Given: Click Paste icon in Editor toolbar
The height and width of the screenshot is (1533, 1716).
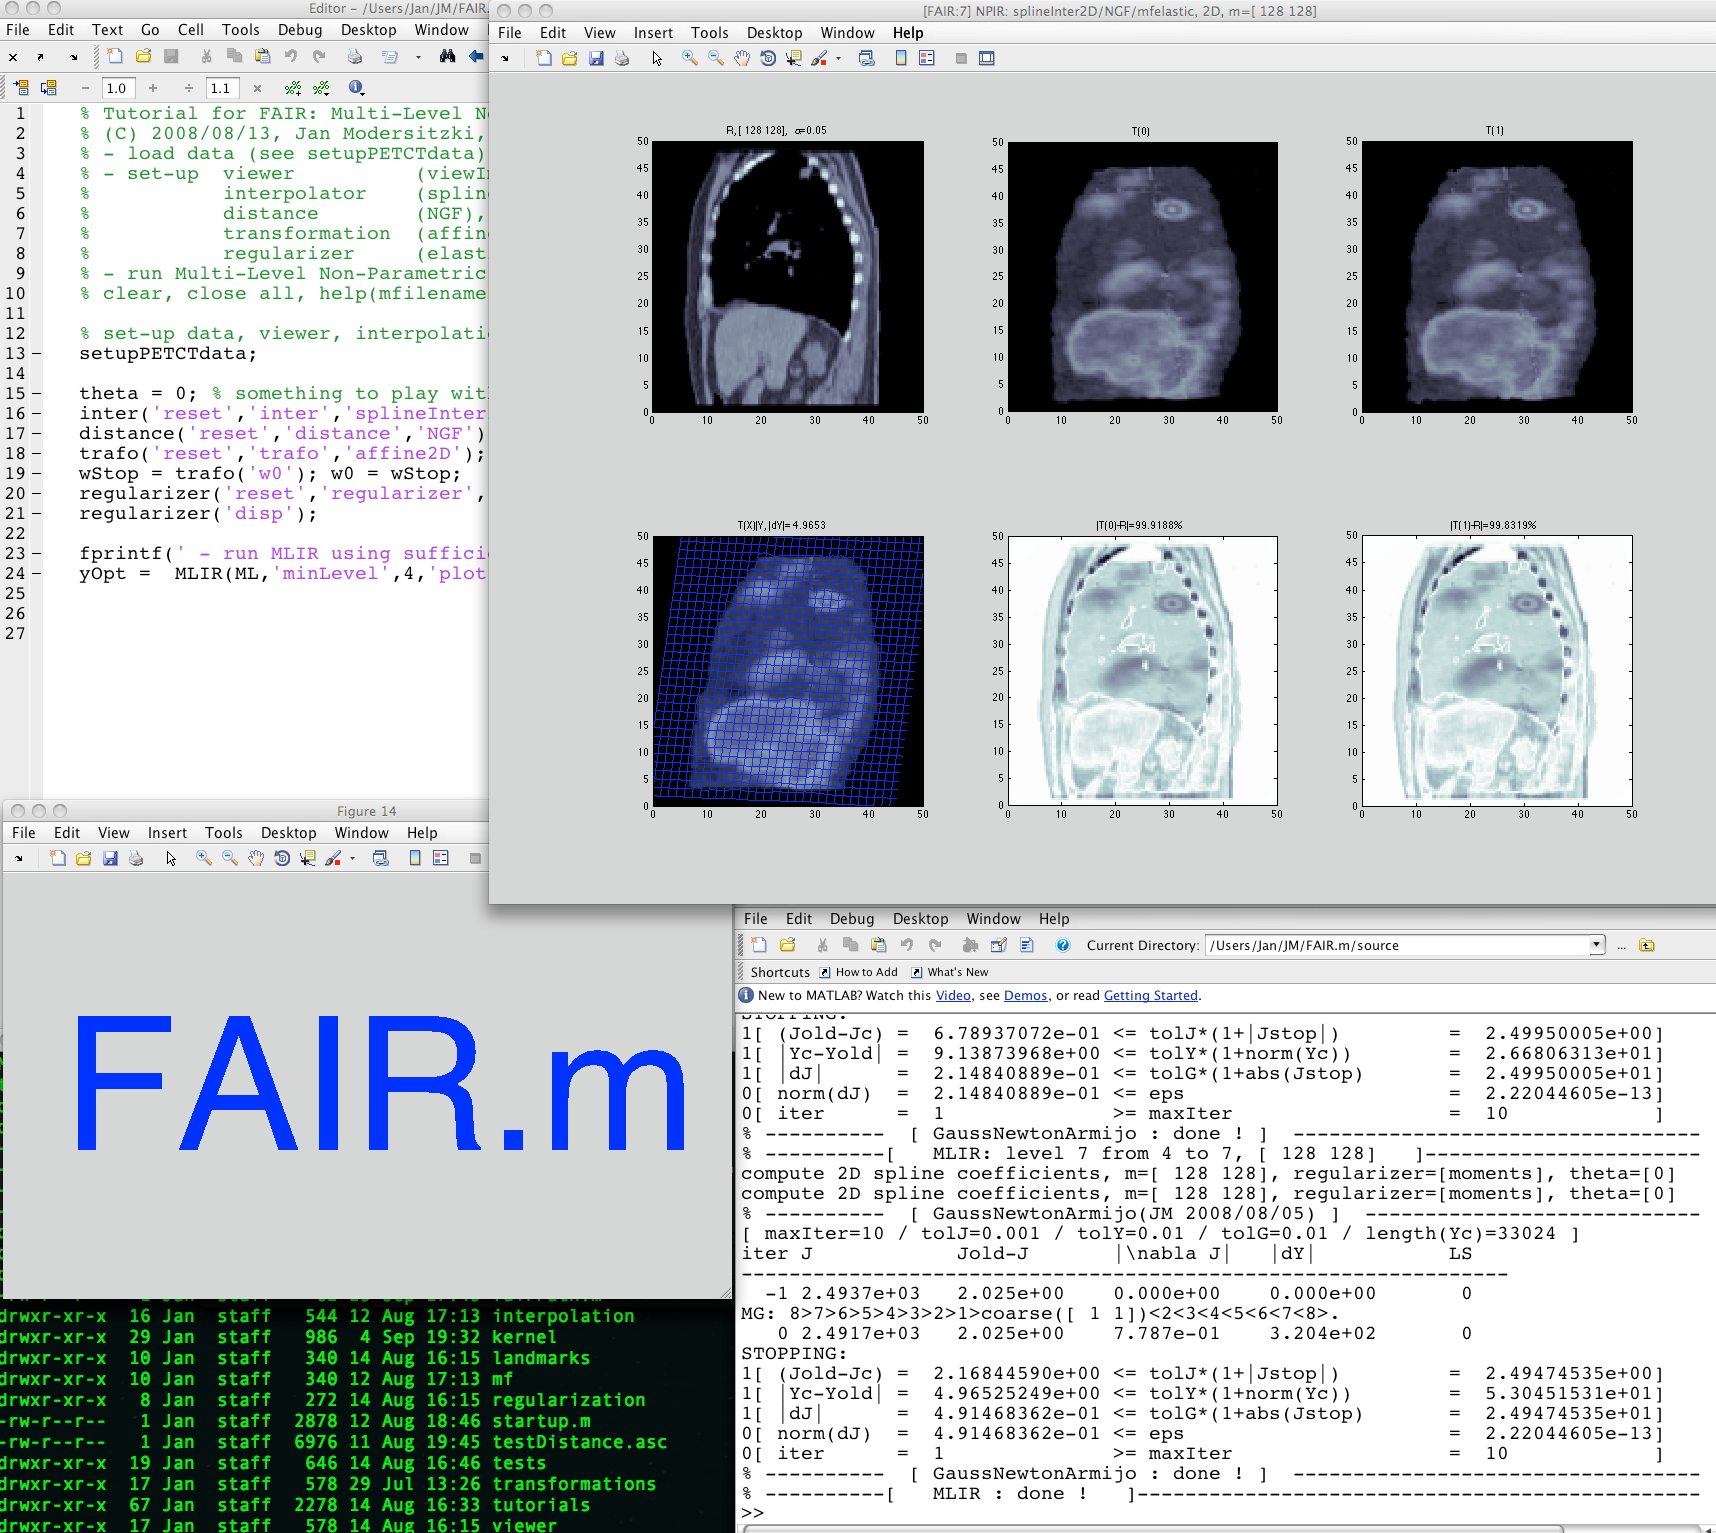Looking at the screenshot, I should (262, 57).
